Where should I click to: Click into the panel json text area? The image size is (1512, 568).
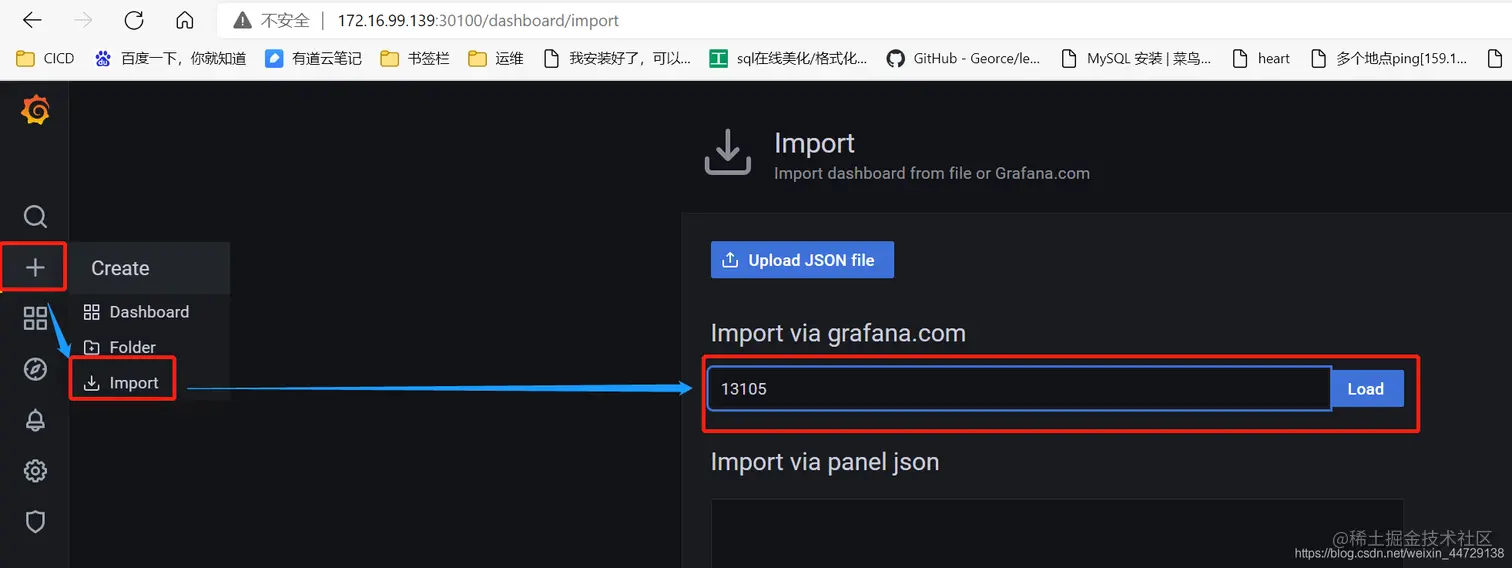(1057, 533)
